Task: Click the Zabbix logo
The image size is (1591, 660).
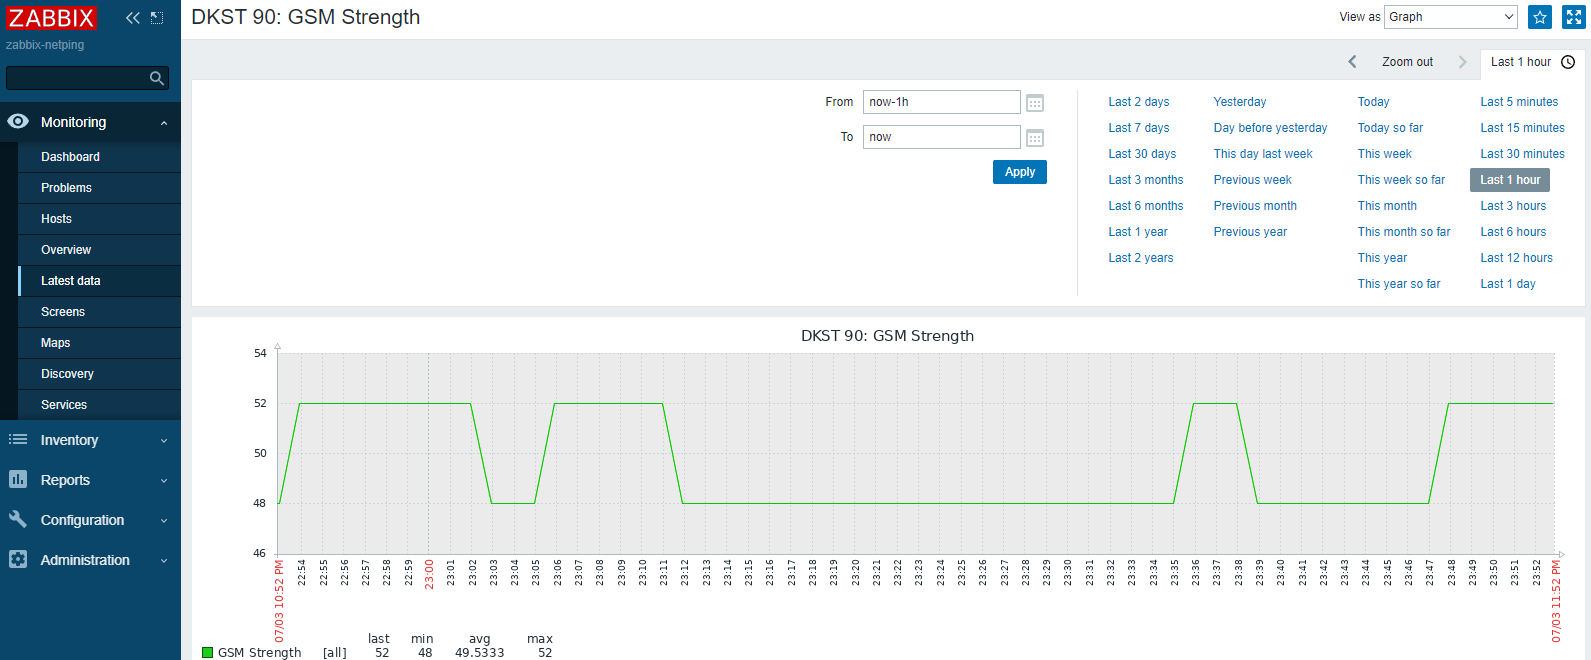Action: coord(51,18)
